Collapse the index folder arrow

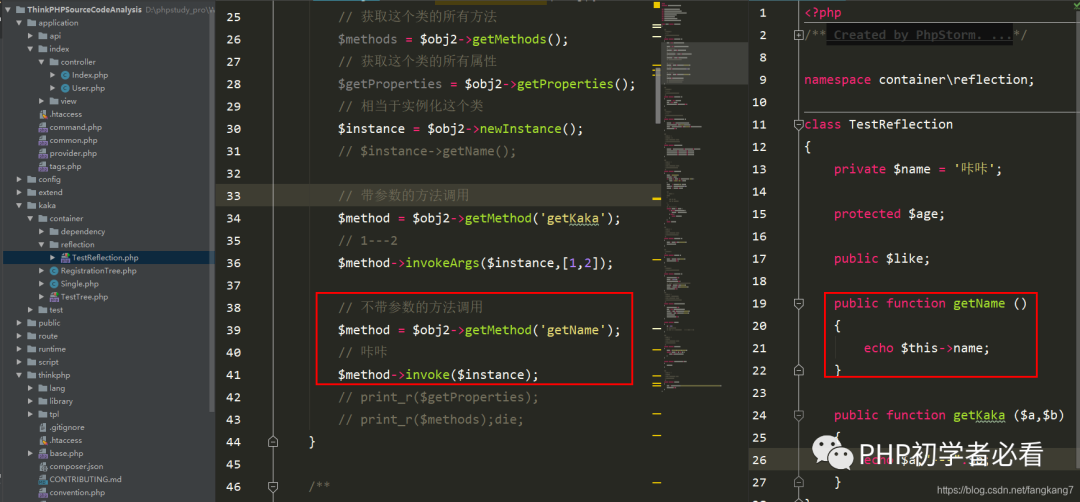(x=31, y=49)
